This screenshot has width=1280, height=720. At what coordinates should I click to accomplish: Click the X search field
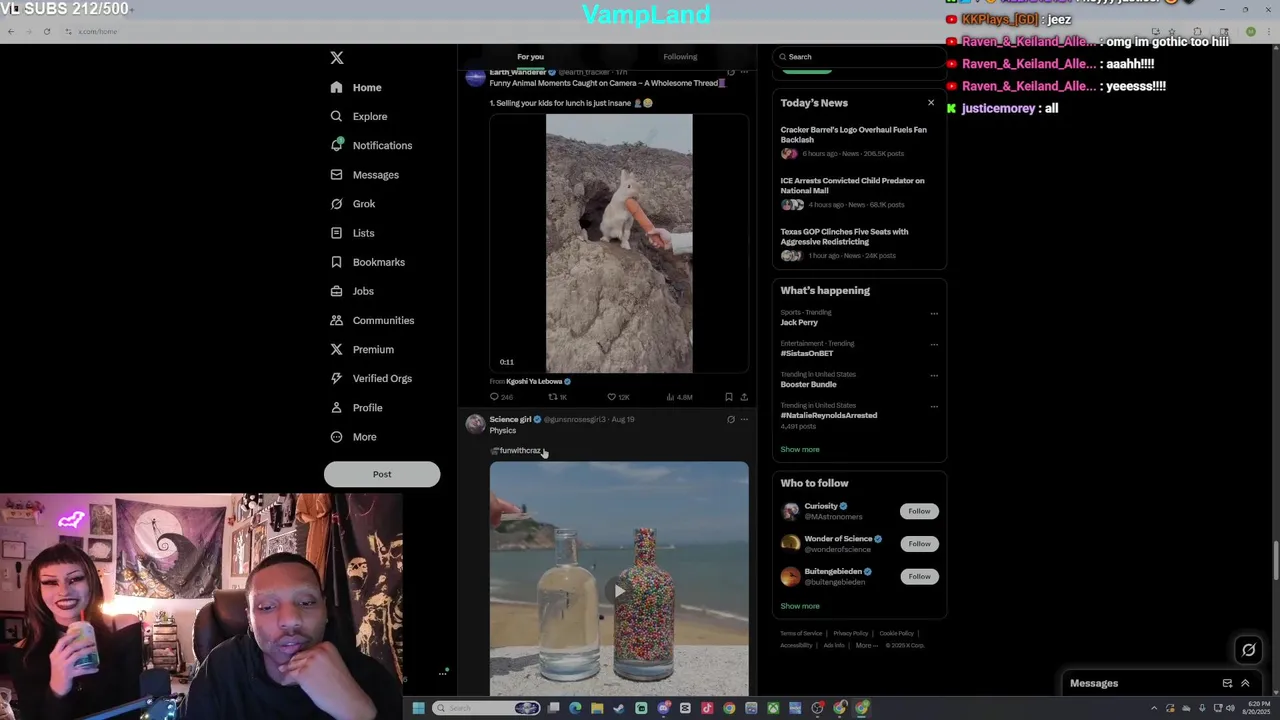pos(858,57)
